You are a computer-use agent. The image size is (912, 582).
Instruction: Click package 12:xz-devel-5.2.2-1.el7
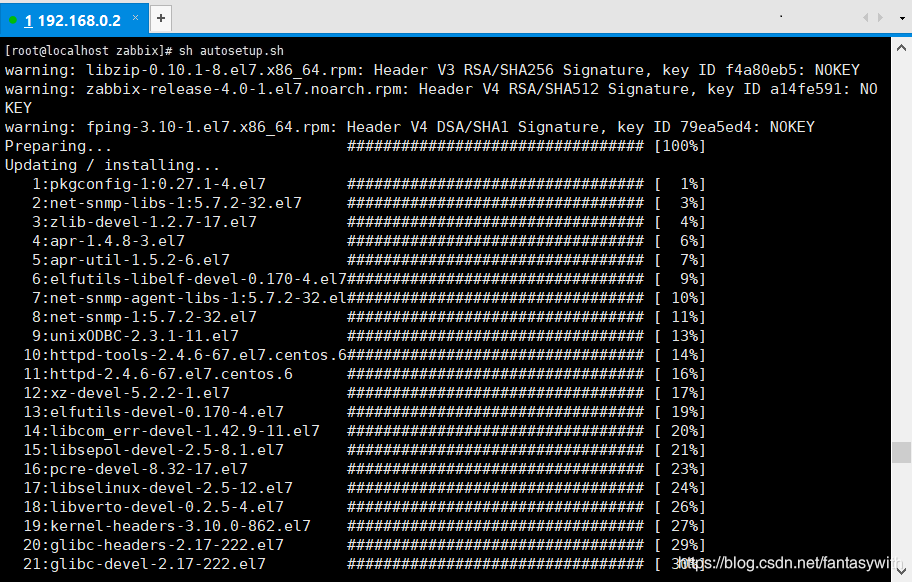126,393
